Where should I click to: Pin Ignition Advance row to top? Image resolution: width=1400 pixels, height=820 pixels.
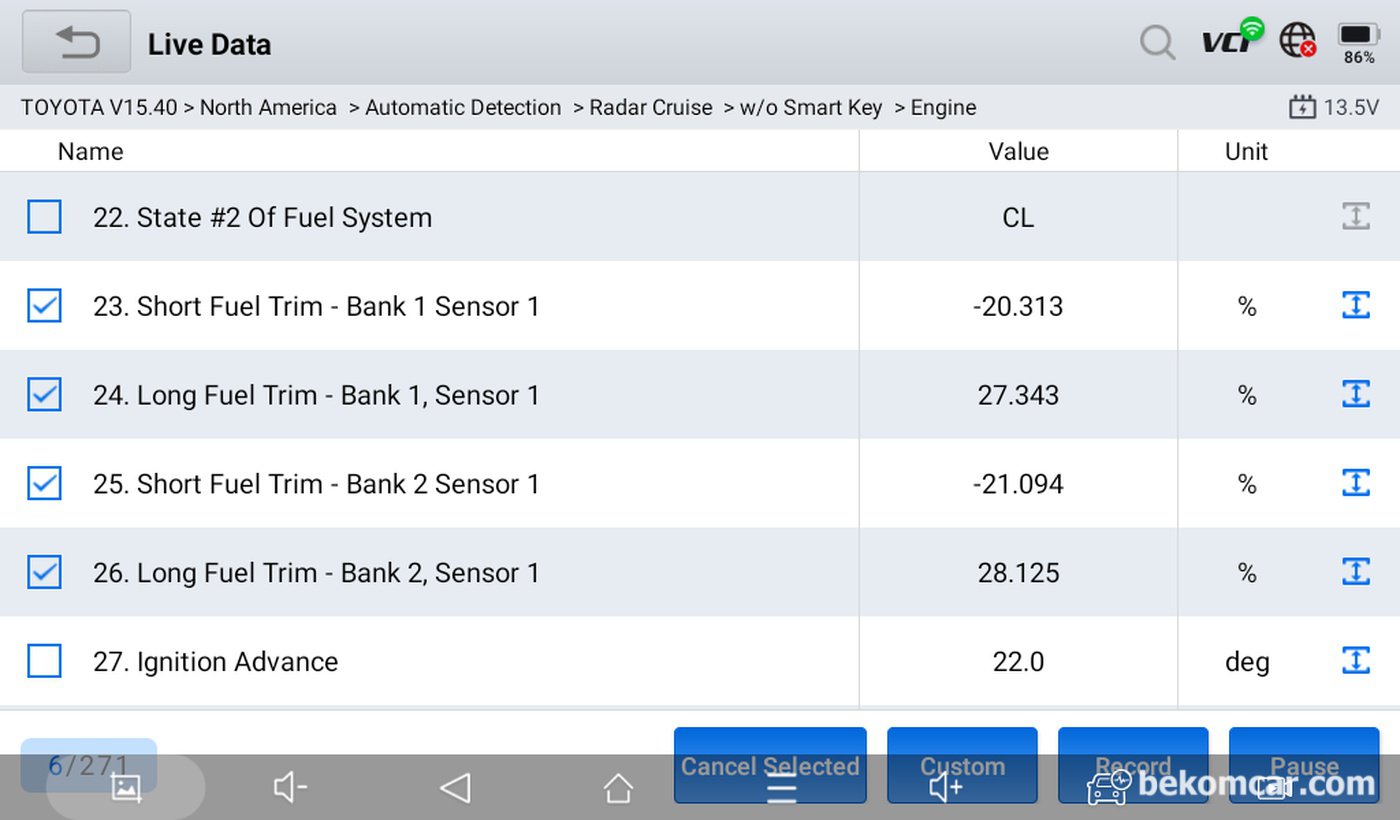1355,660
